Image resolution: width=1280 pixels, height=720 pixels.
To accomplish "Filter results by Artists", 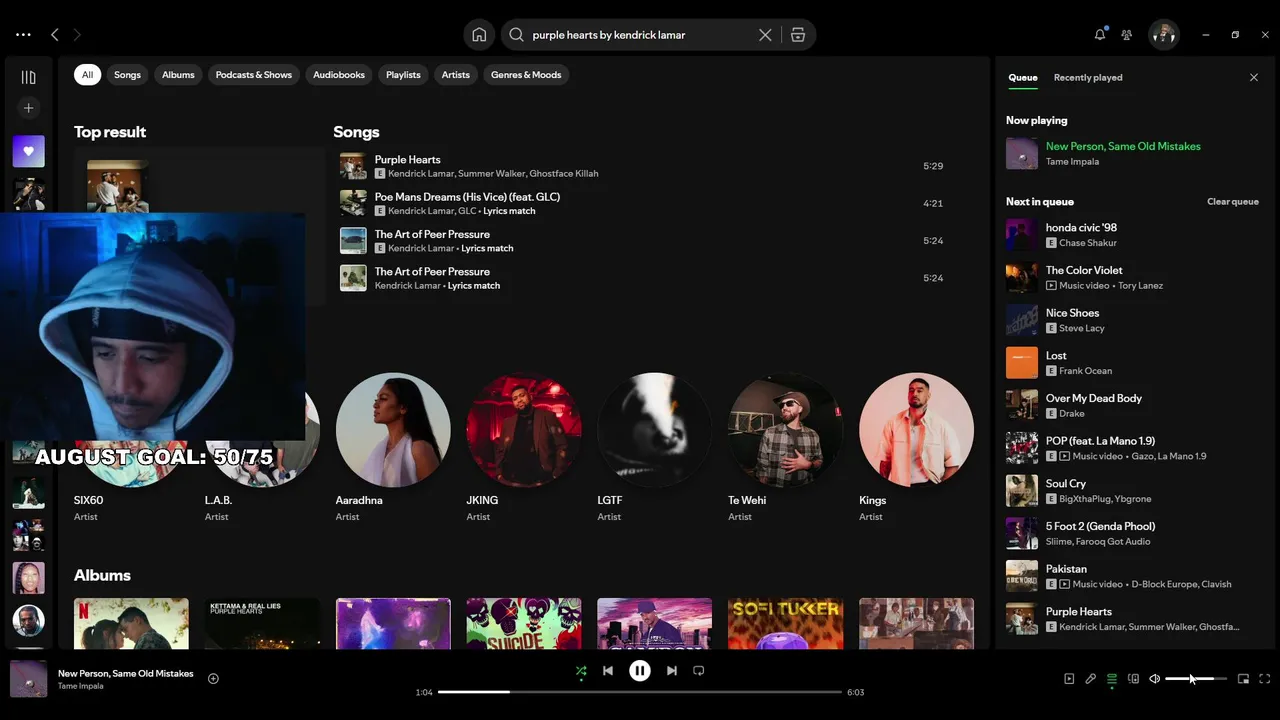I will click(456, 75).
